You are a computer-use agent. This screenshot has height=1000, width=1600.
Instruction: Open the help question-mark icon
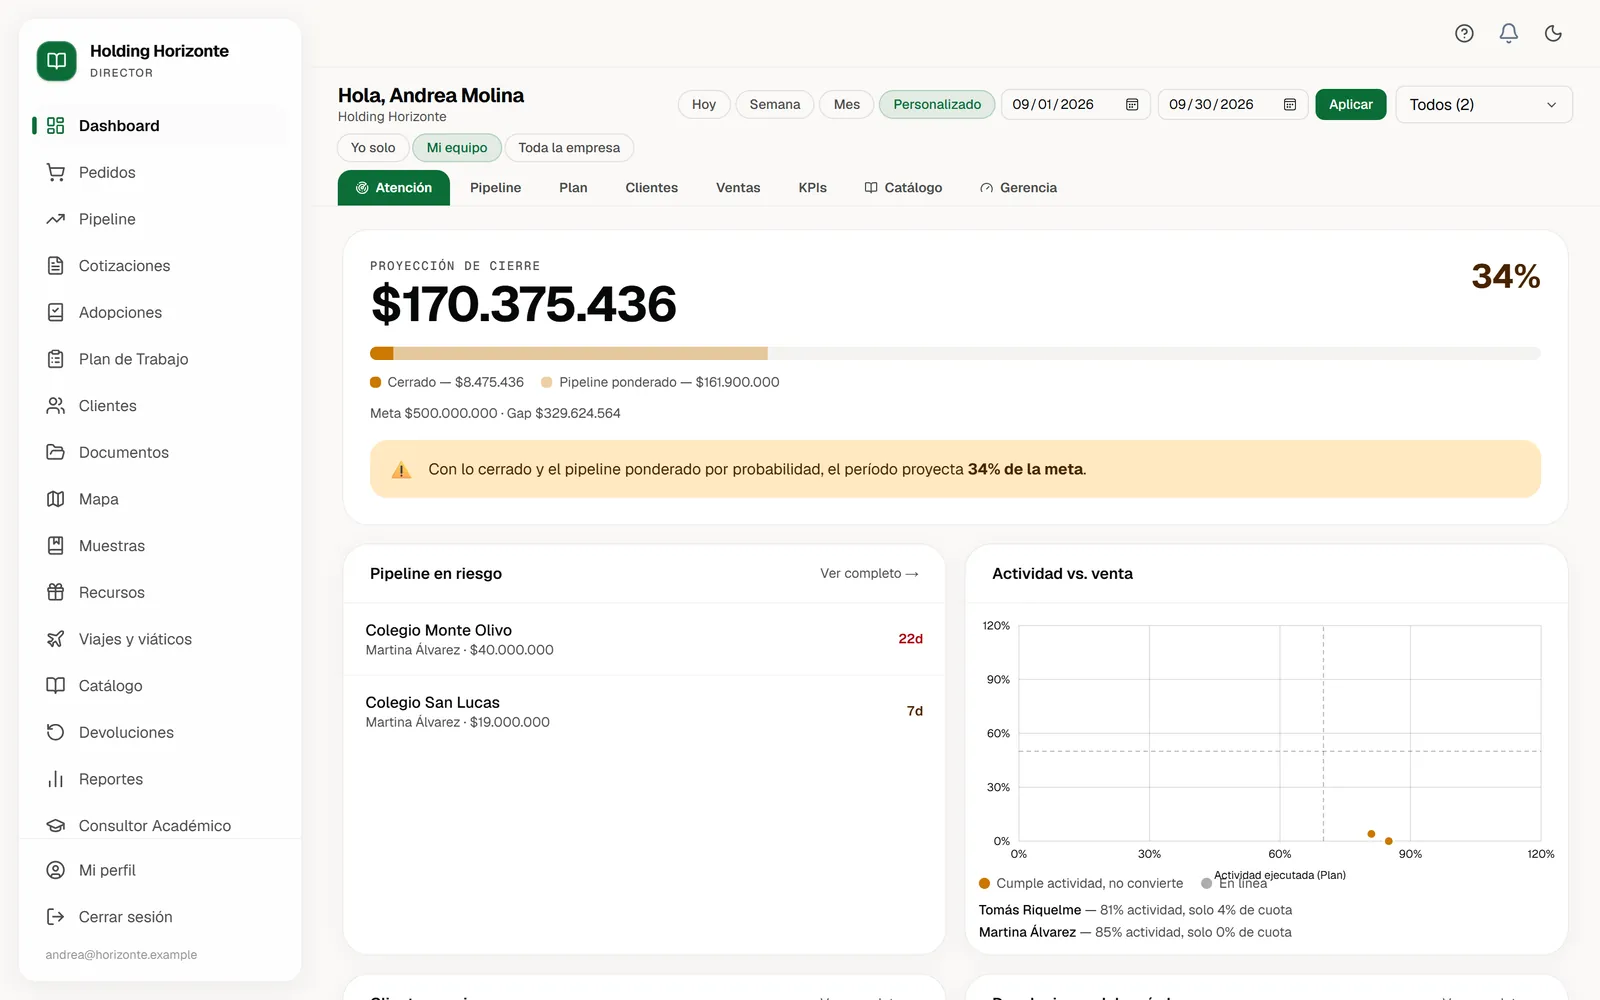point(1464,33)
